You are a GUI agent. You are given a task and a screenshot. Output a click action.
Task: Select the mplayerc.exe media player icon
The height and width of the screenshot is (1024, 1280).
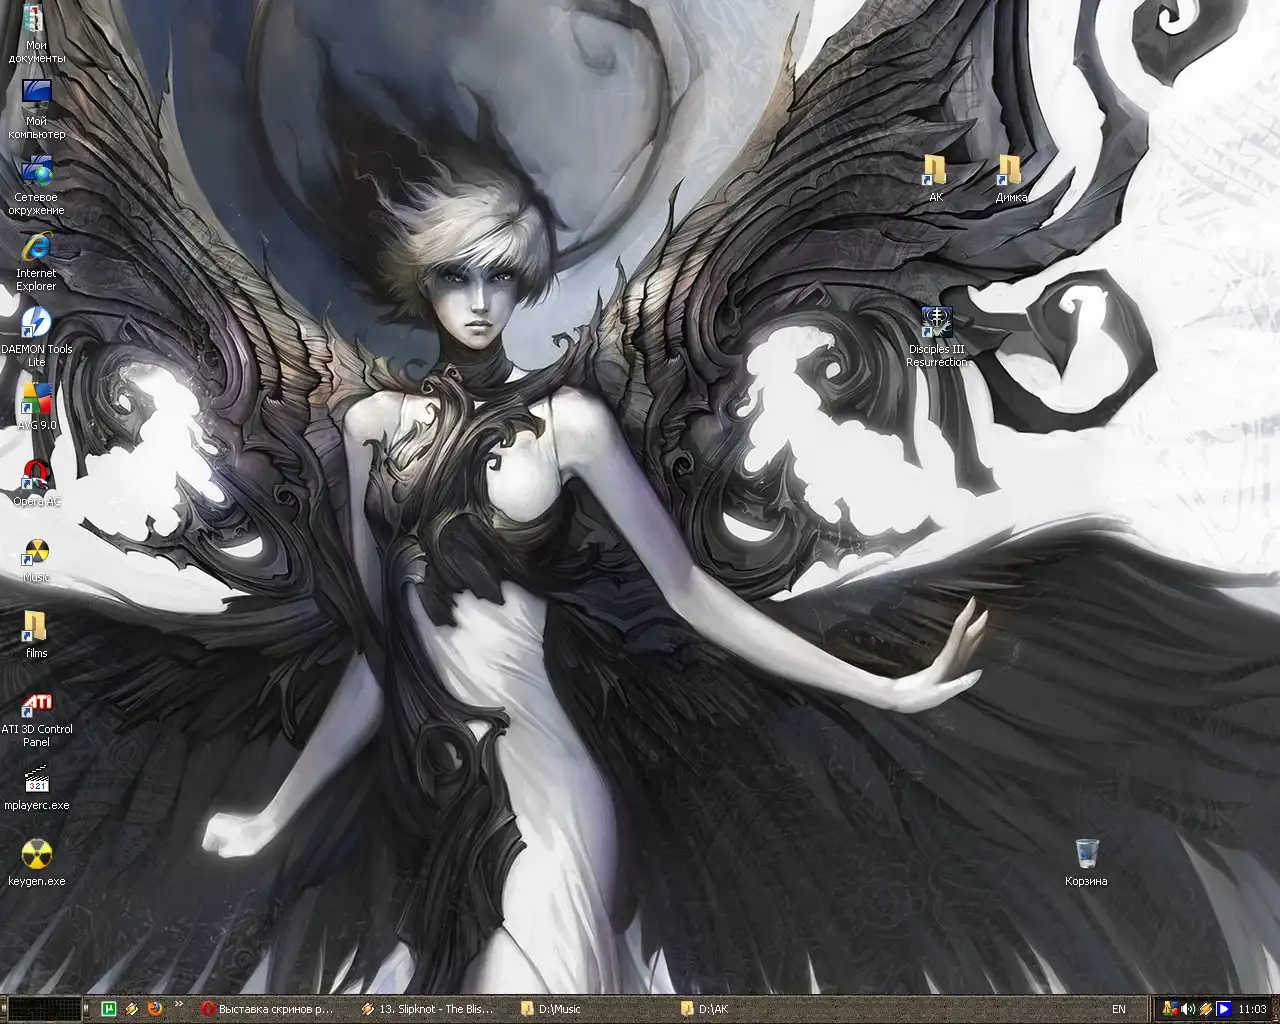36,780
